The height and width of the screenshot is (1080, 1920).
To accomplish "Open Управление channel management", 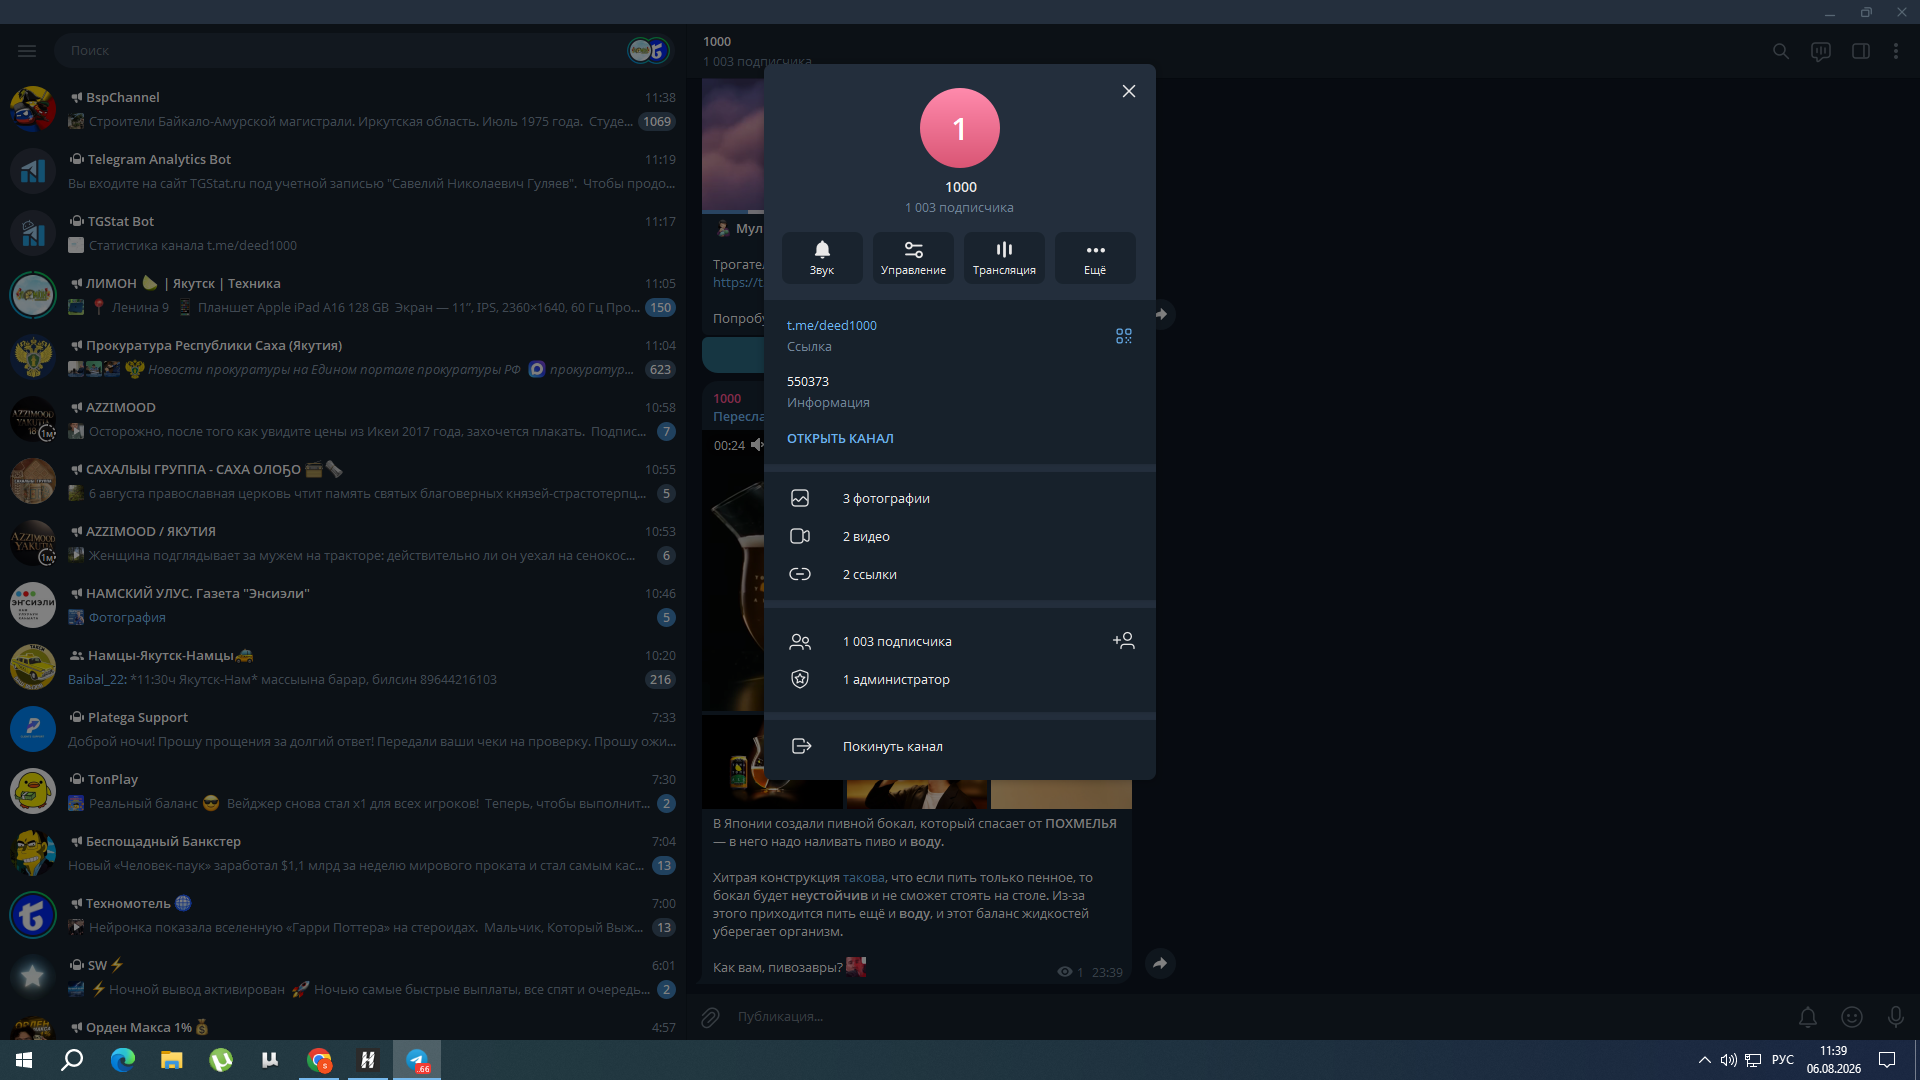I will 913,258.
